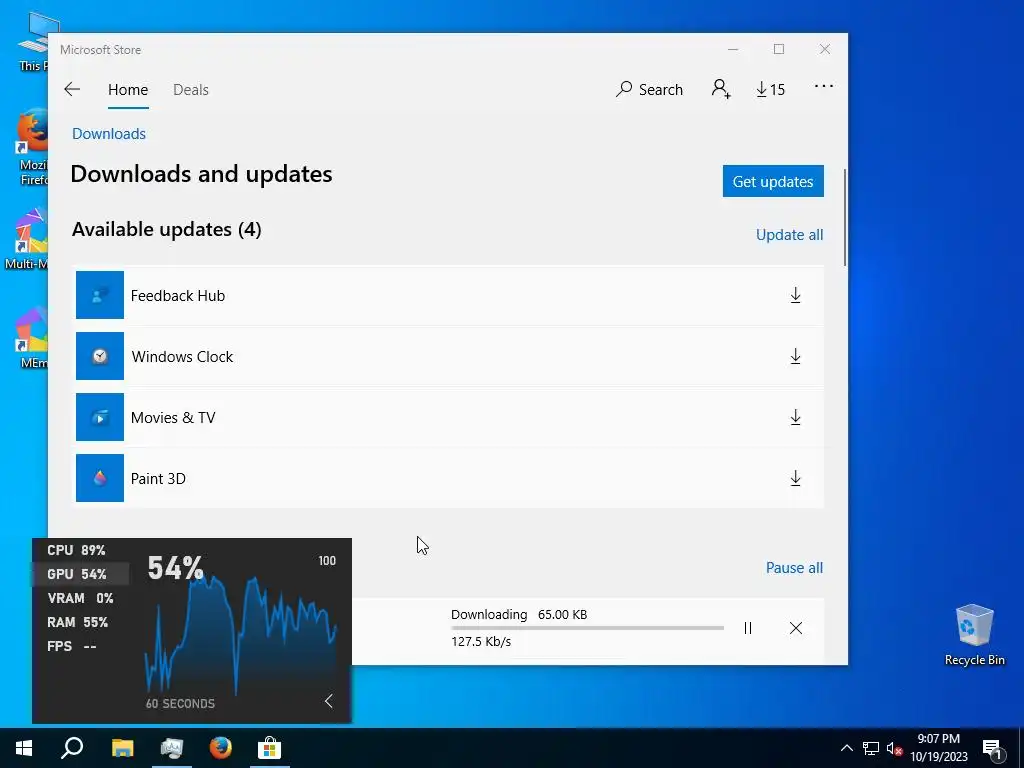Click the Store window vertical scrollbar
This screenshot has width=1024, height=768.
845,217
